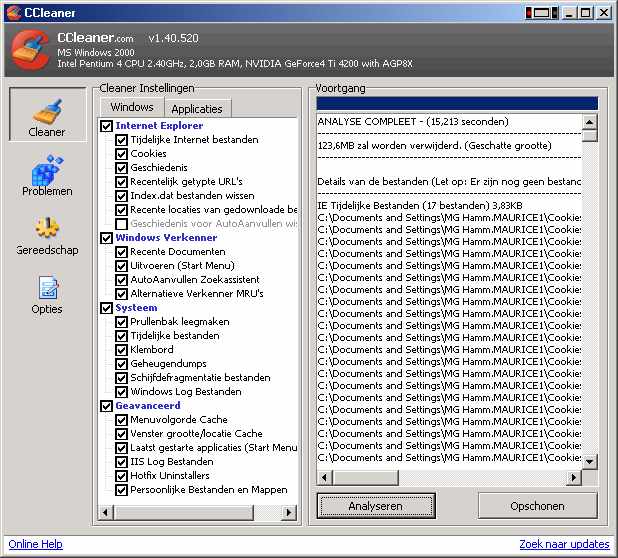Enable Geschiedenis voor AutoAanvullen checkbox
Screen dimensions: 618x558
[x=121, y=224]
